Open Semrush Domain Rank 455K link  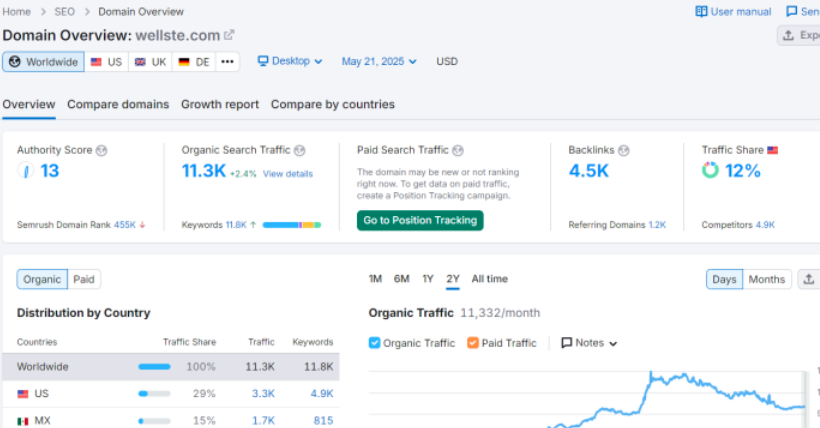point(125,225)
